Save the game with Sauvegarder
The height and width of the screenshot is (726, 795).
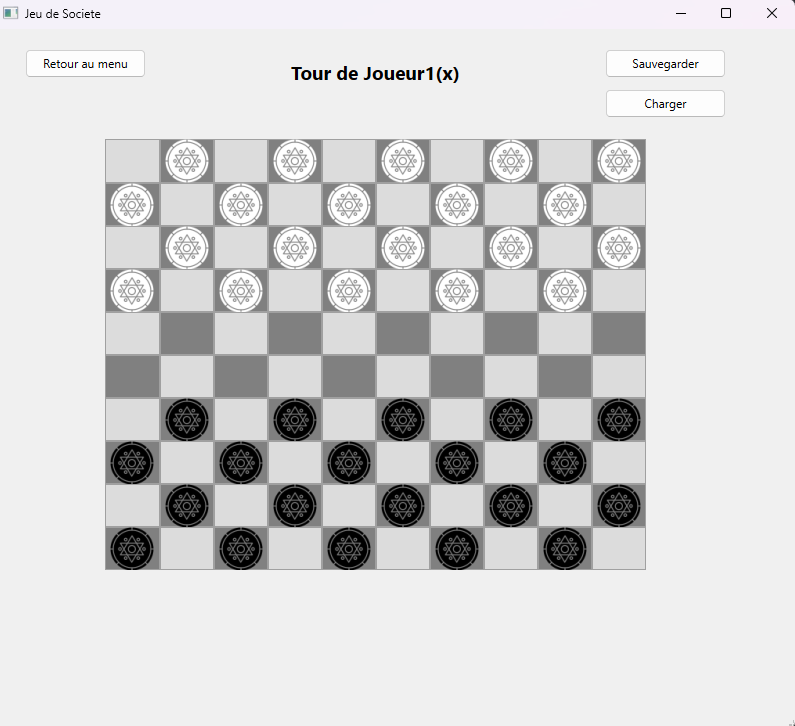tap(665, 64)
